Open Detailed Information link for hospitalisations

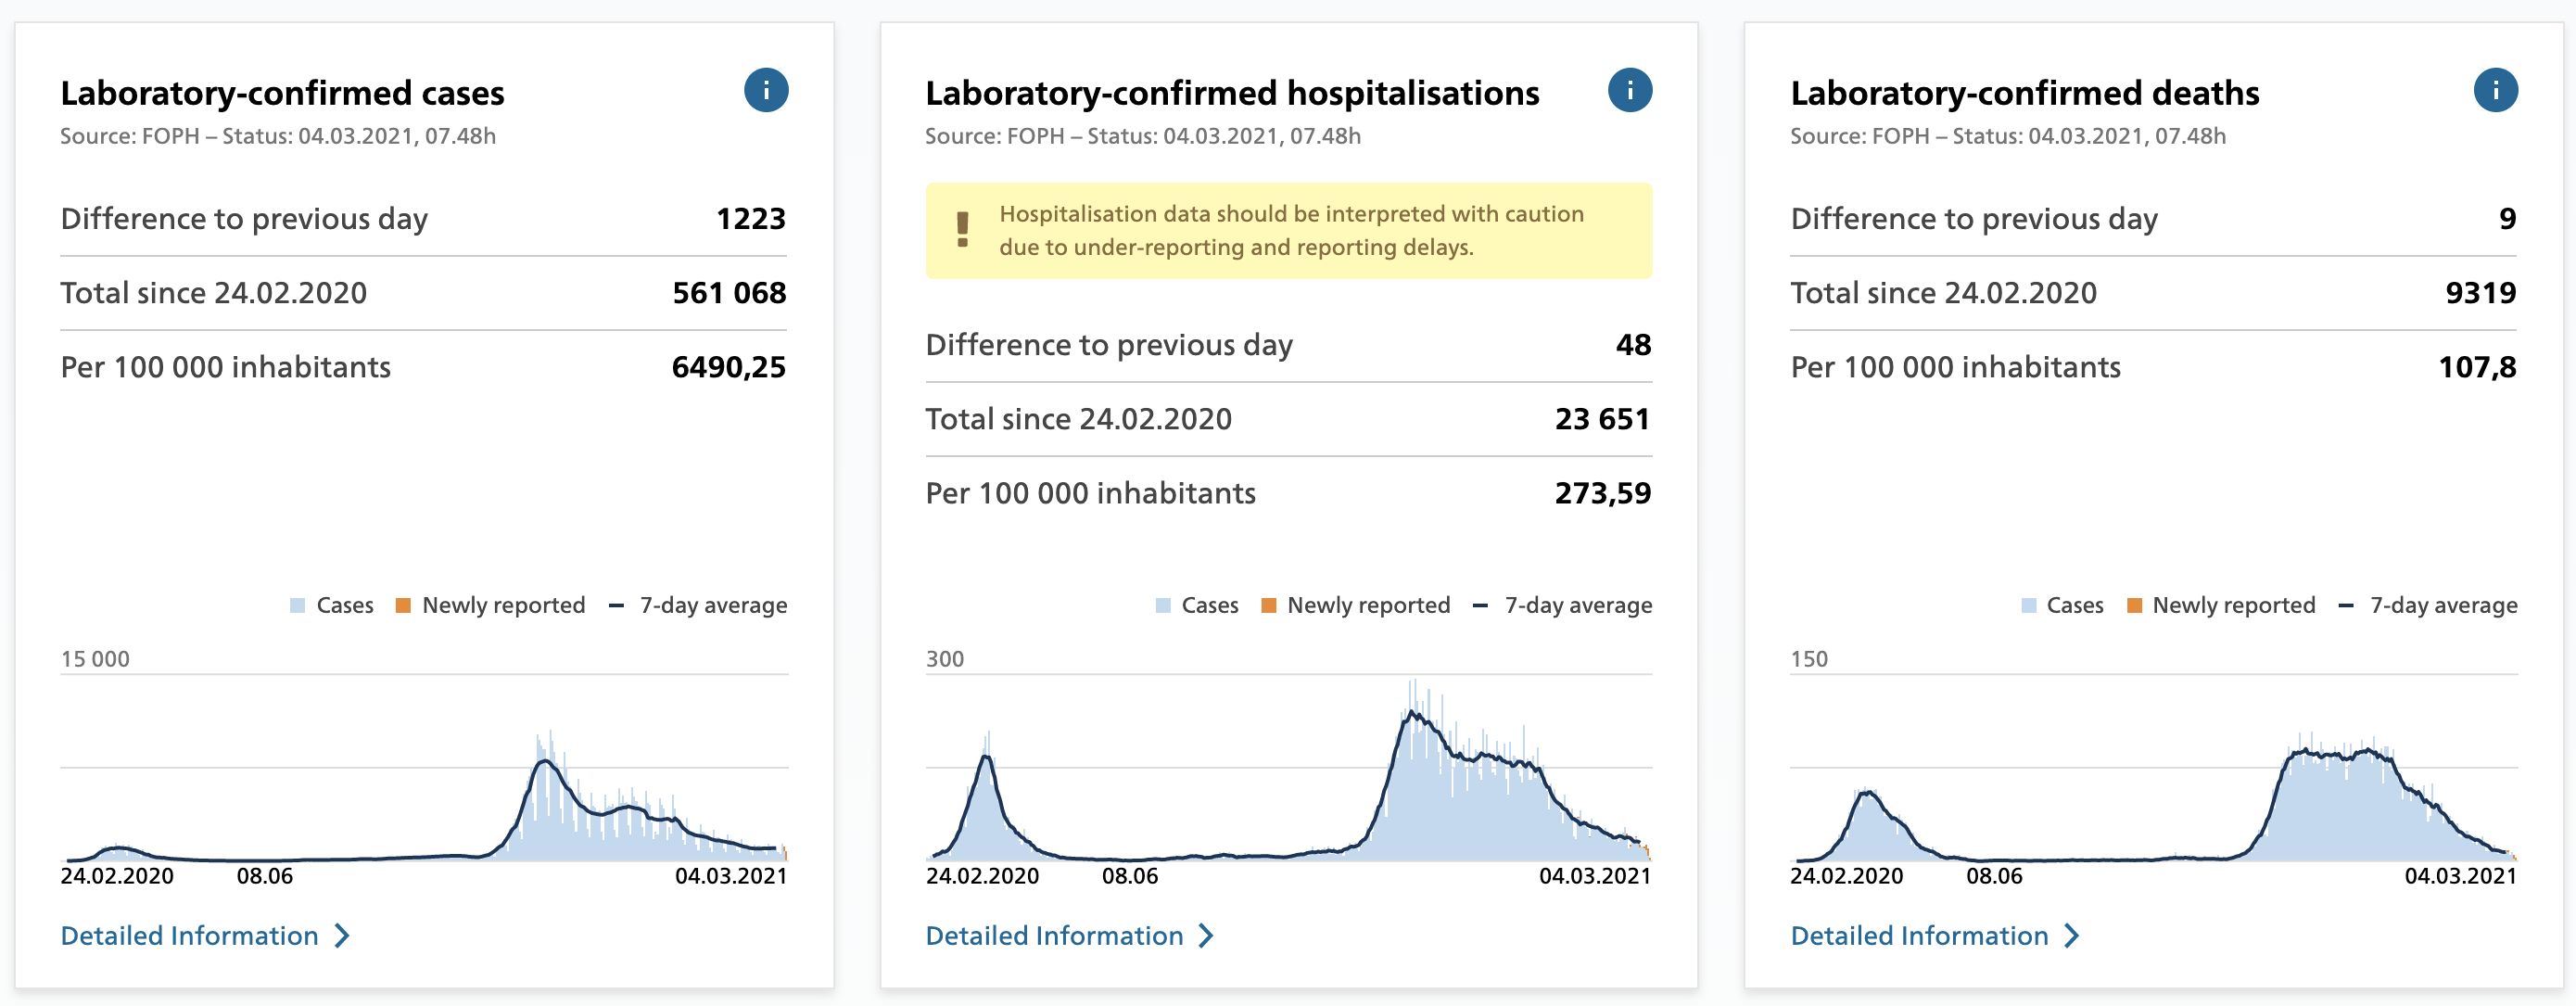(1054, 936)
